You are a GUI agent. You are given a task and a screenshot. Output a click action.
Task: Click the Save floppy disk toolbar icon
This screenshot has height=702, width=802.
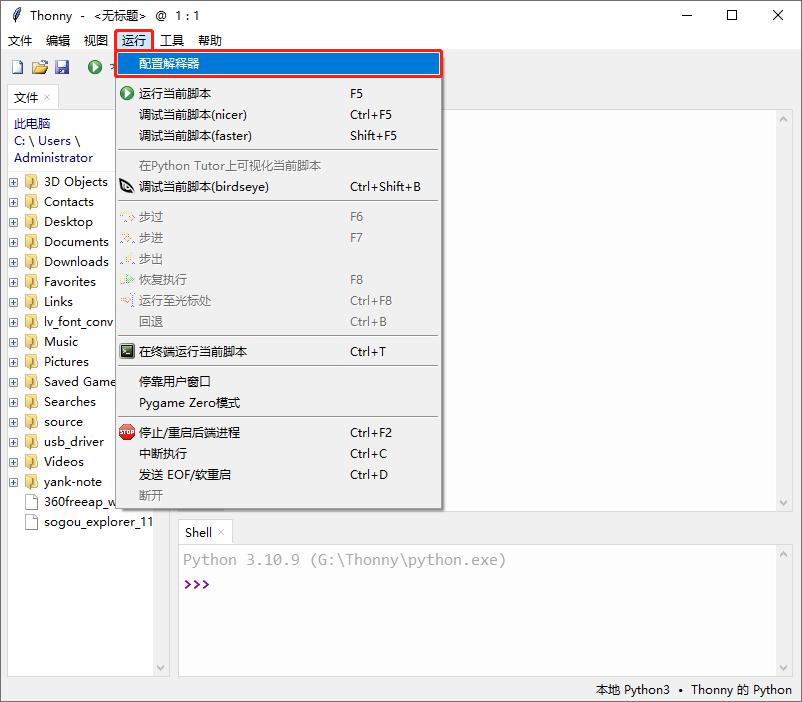tap(62, 67)
